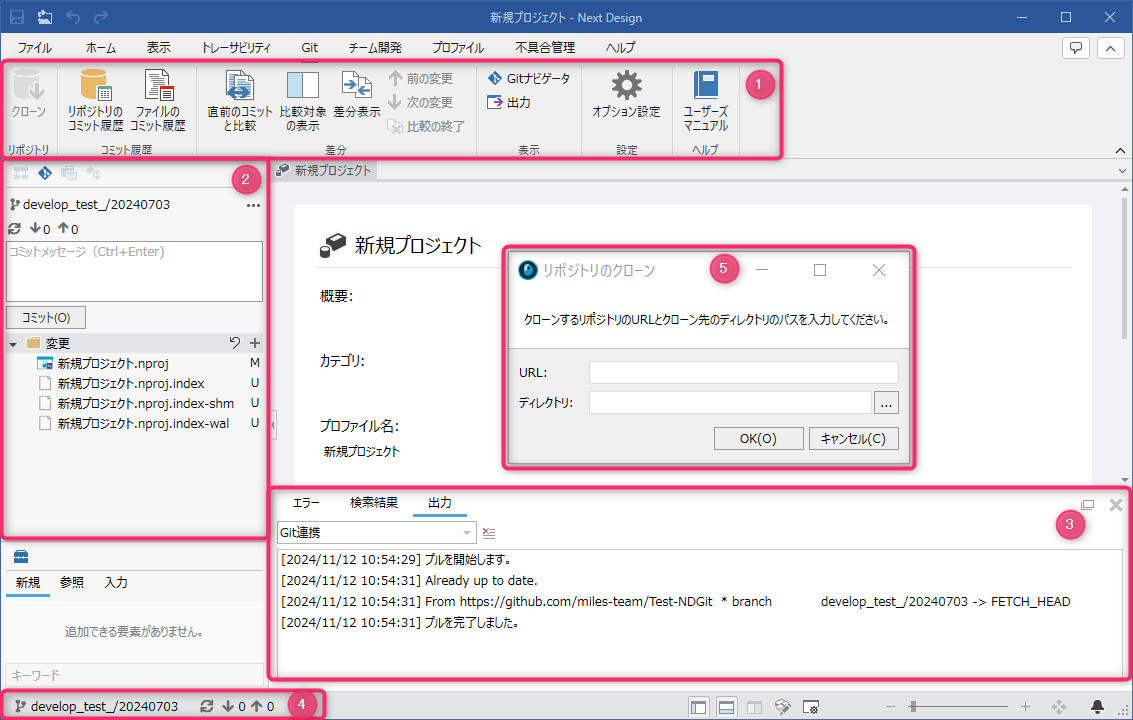Click the ディレクトリ input field

coord(730,403)
